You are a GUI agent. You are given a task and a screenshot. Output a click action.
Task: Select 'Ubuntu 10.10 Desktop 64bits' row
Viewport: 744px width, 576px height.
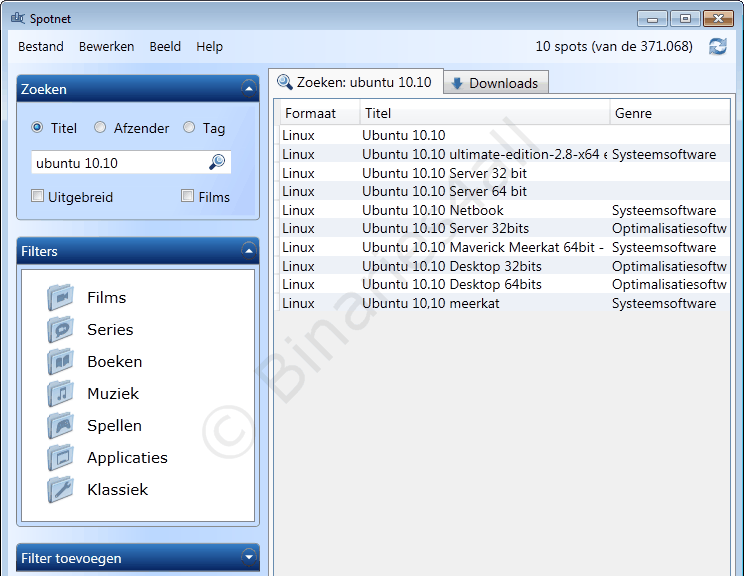(x=504, y=284)
